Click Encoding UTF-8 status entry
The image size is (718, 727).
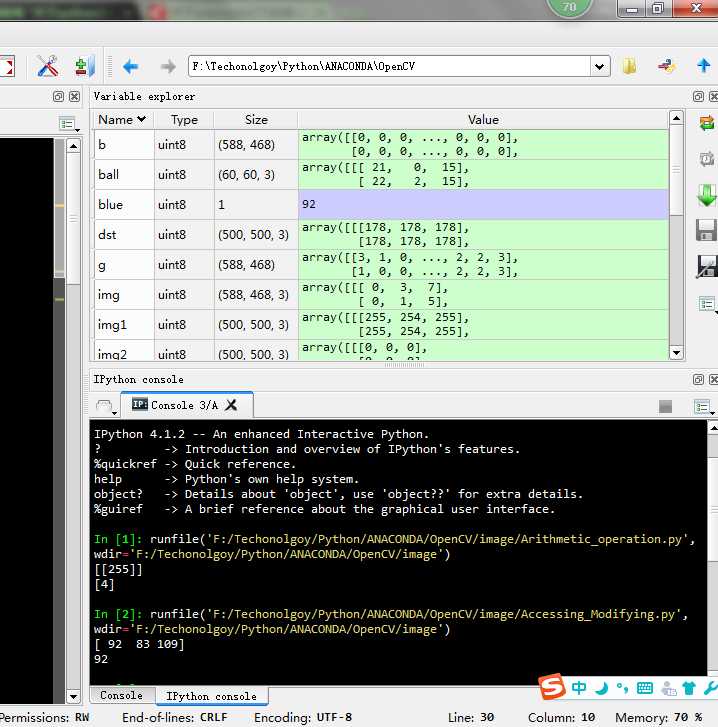[303, 718]
